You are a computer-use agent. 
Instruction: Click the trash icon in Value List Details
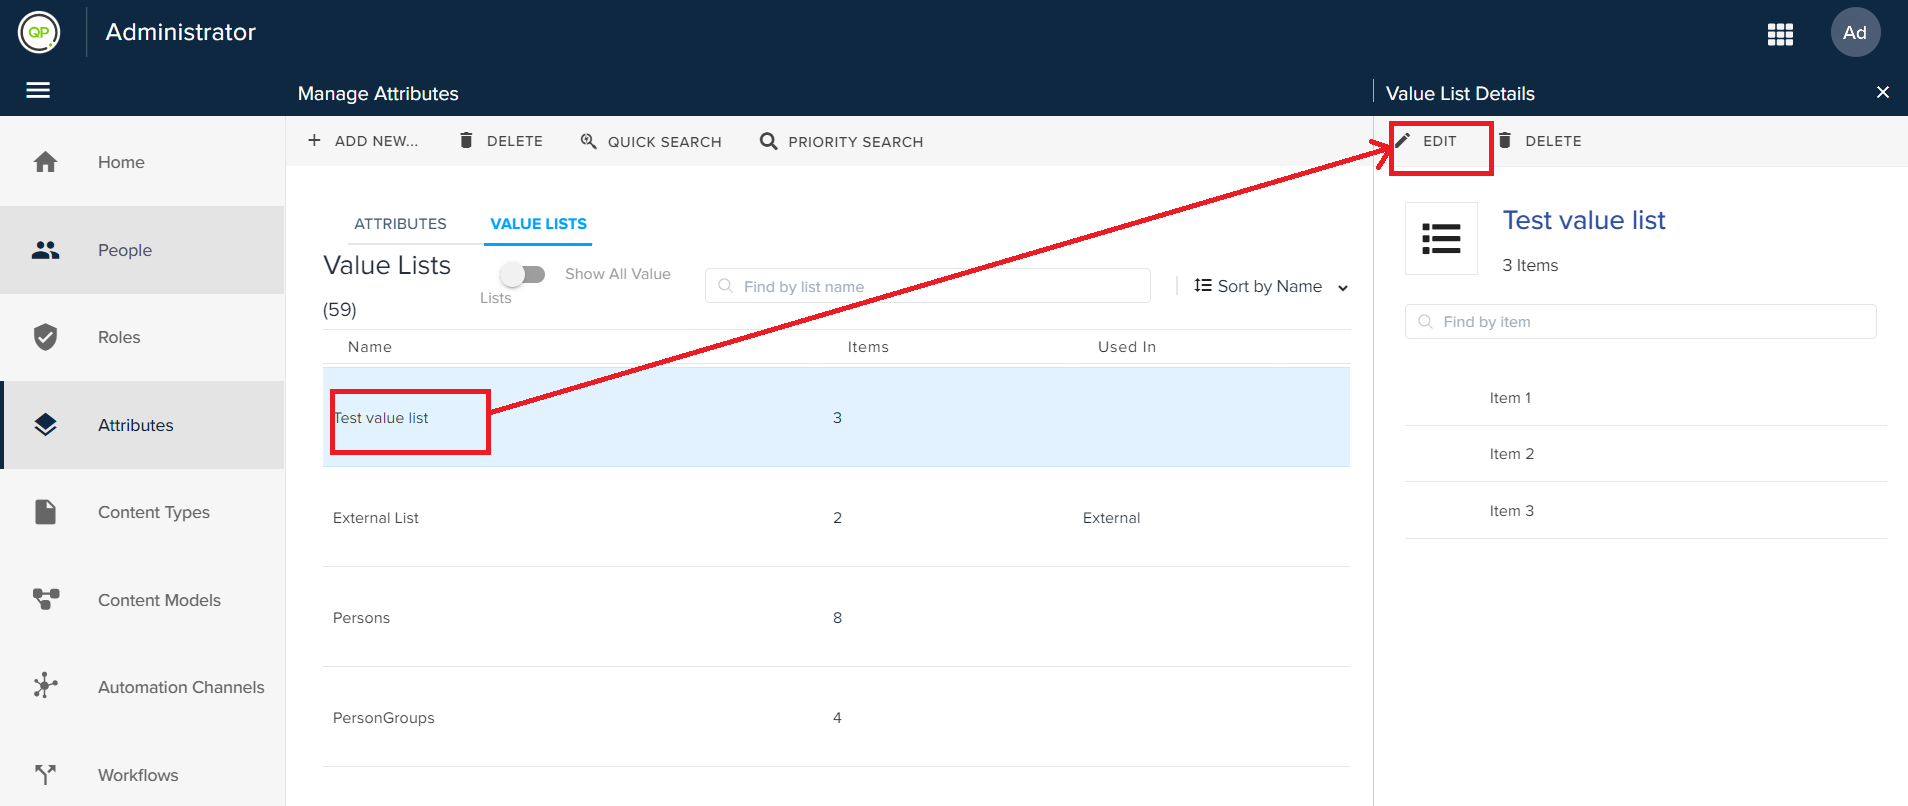pos(1505,140)
